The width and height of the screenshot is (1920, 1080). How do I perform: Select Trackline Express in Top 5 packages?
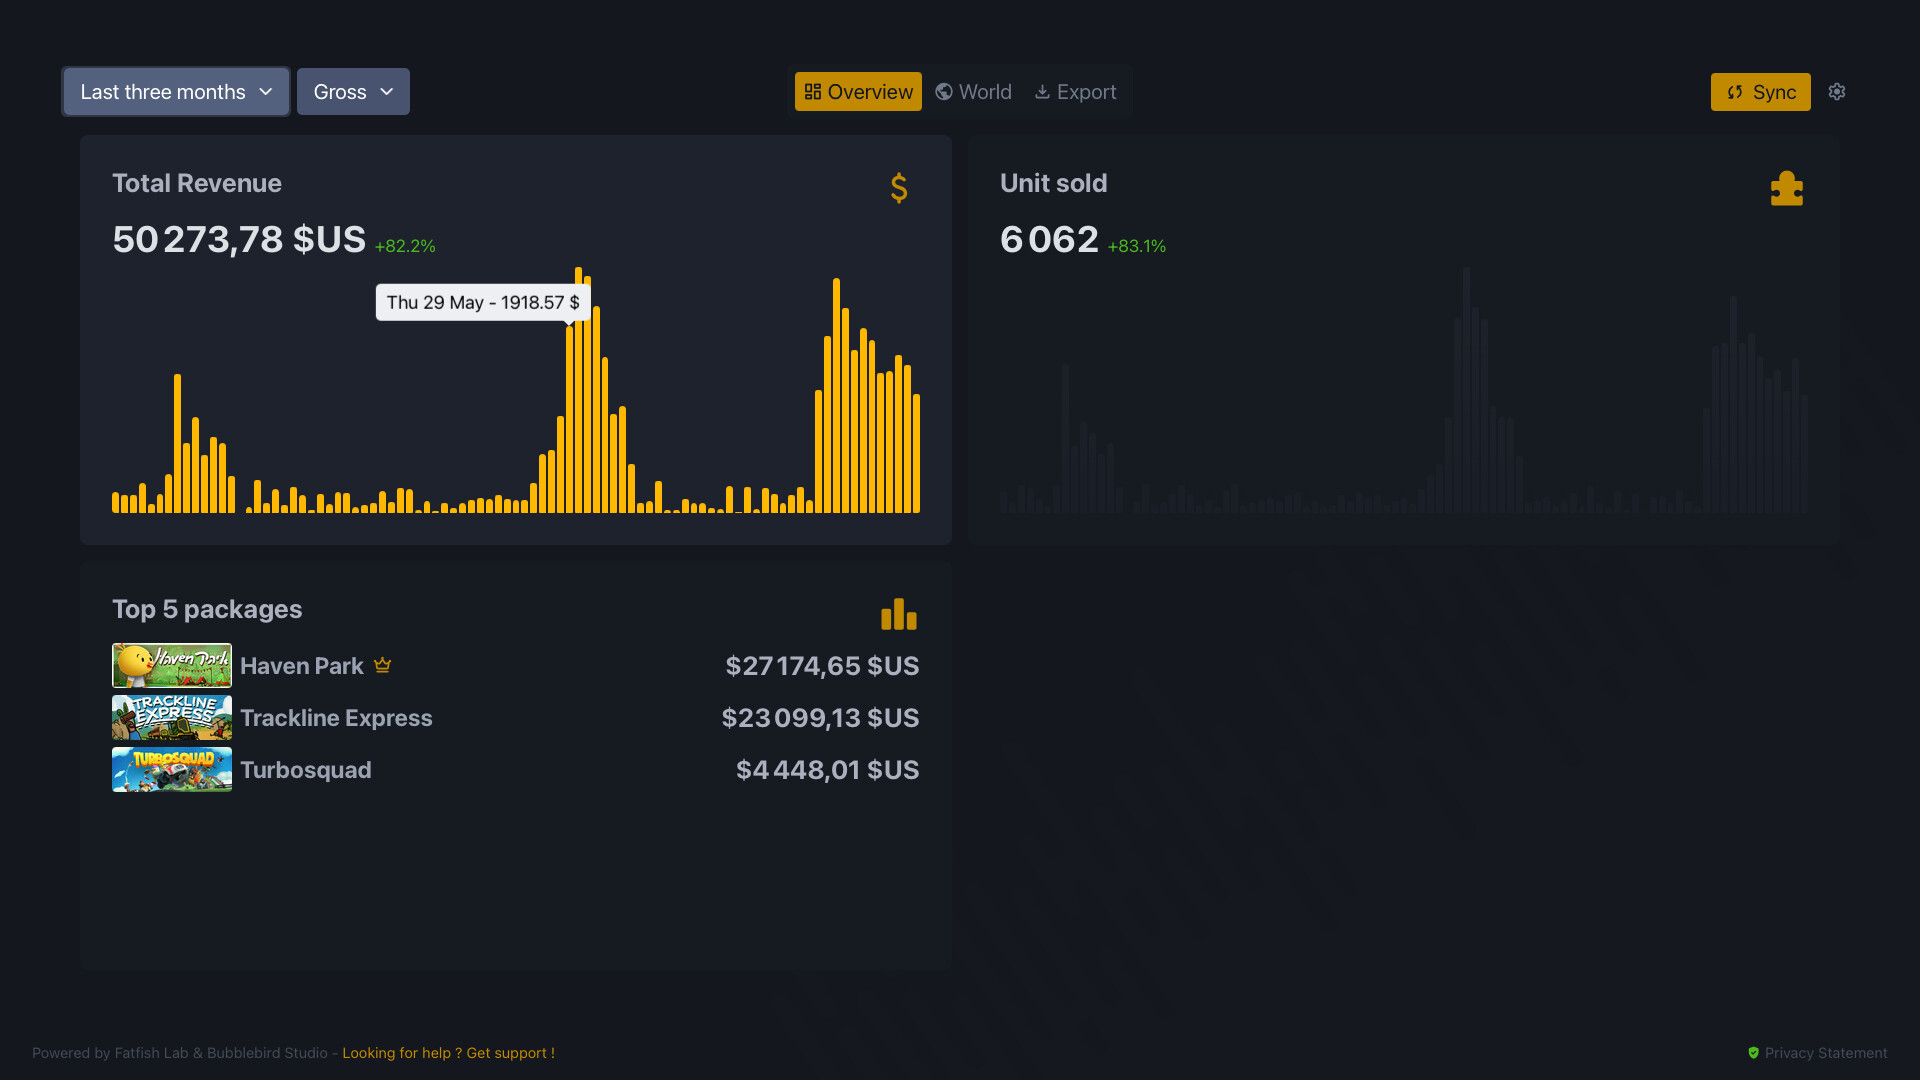tap(336, 717)
